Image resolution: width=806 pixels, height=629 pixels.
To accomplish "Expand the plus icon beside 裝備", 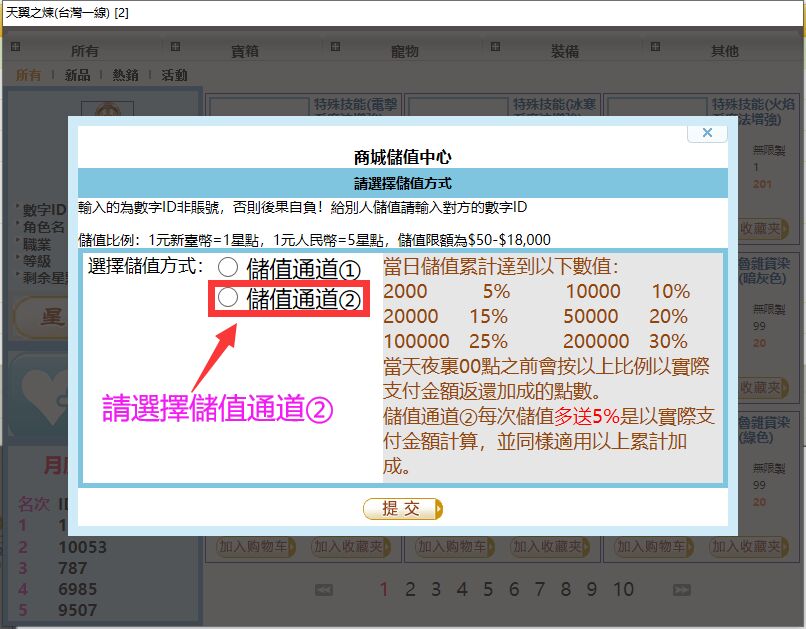I will click(496, 48).
